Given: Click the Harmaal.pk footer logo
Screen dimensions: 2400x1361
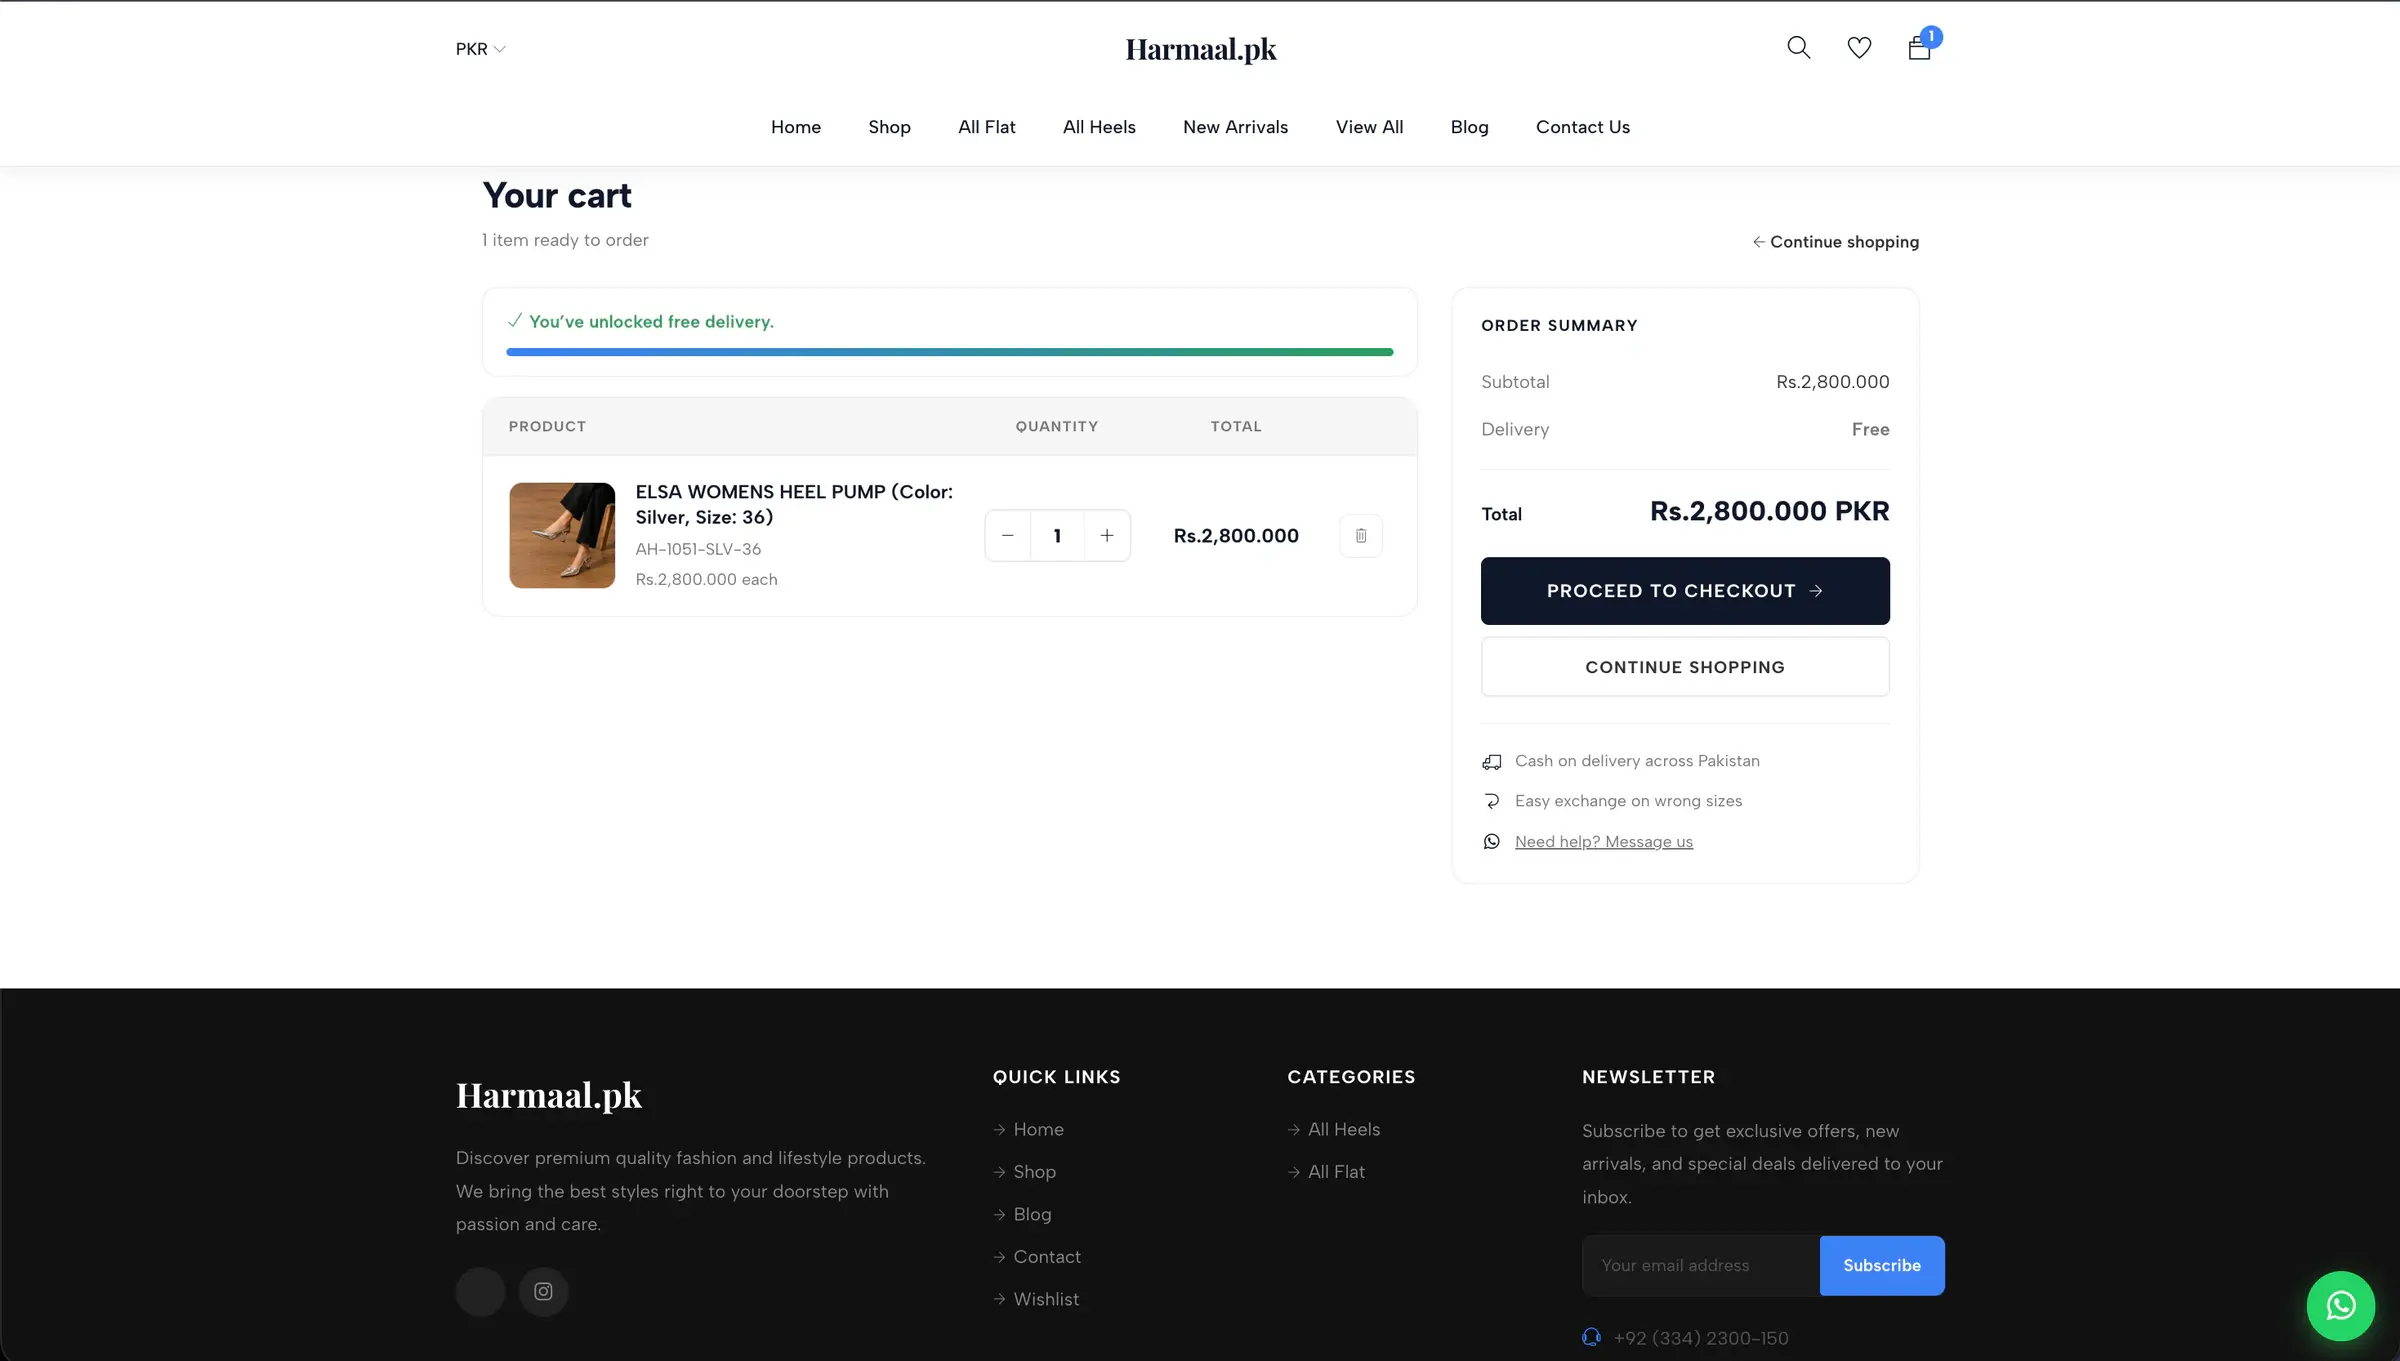Looking at the screenshot, I should pyautogui.click(x=548, y=1096).
